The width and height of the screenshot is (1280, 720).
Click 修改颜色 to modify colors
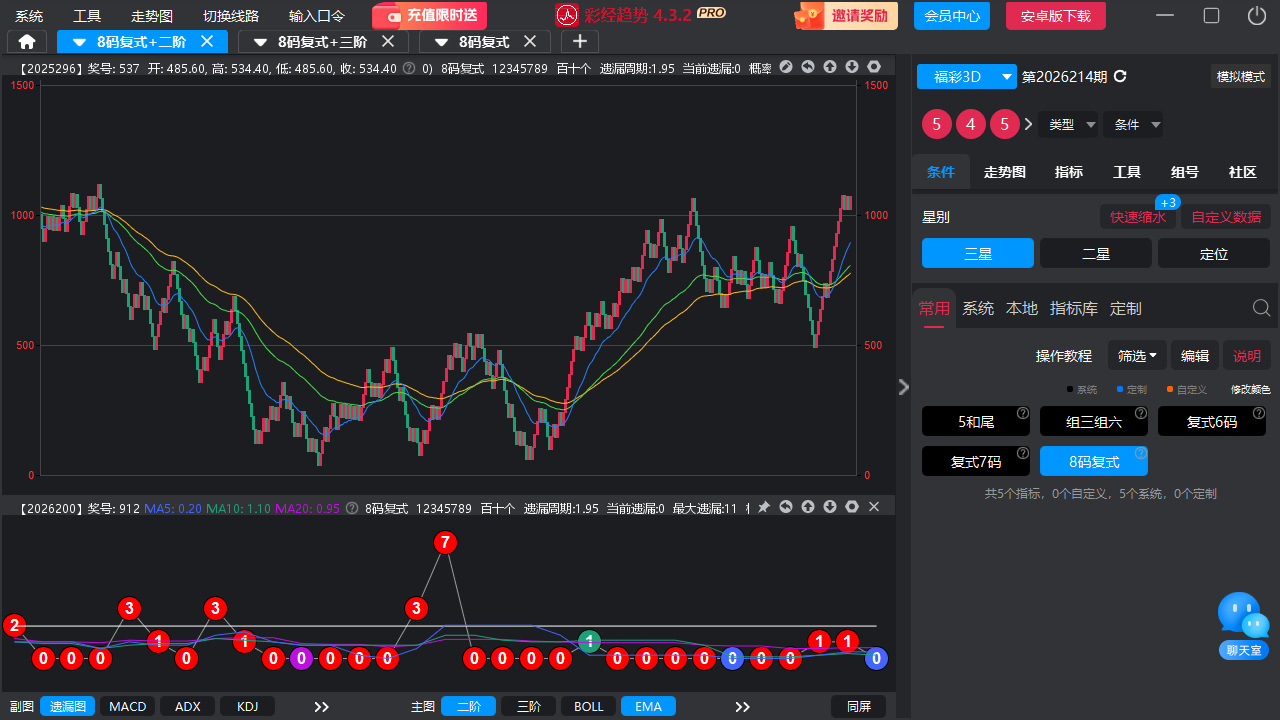tap(1250, 389)
